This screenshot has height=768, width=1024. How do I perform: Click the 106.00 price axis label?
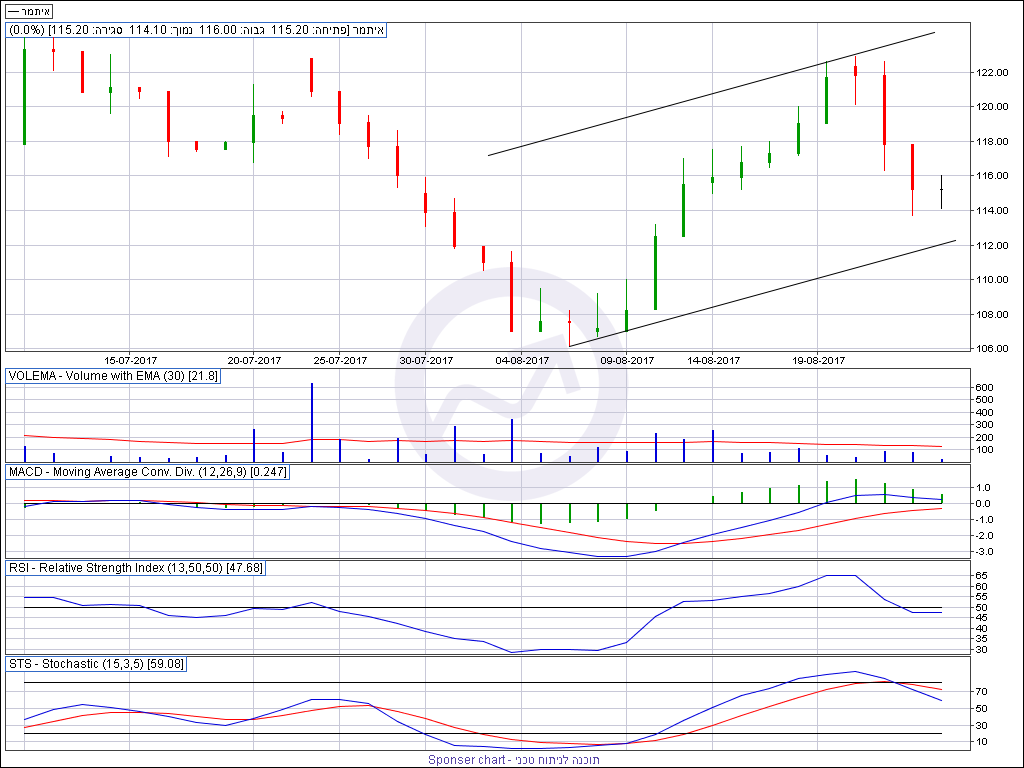point(992,349)
